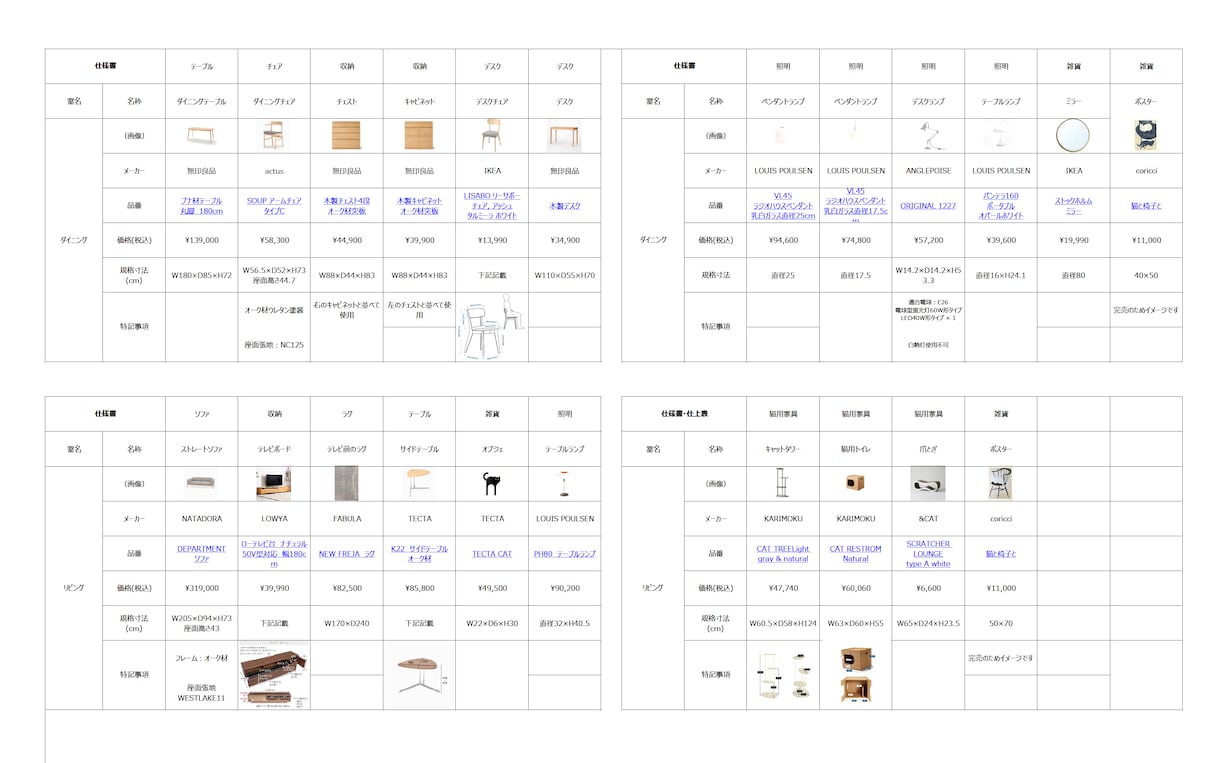
Task: Open the DEPARTMENT ソファ link
Action: pyautogui.click(x=201, y=554)
